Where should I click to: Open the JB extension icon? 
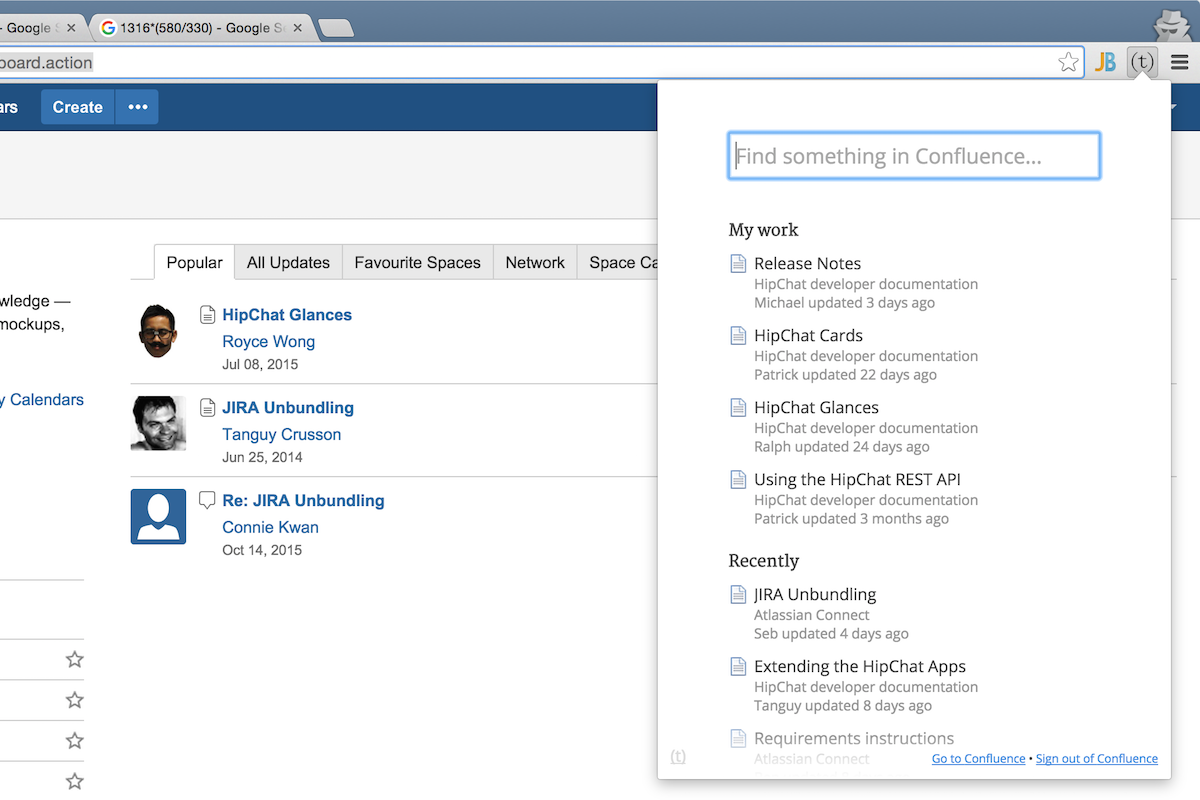click(x=1105, y=62)
